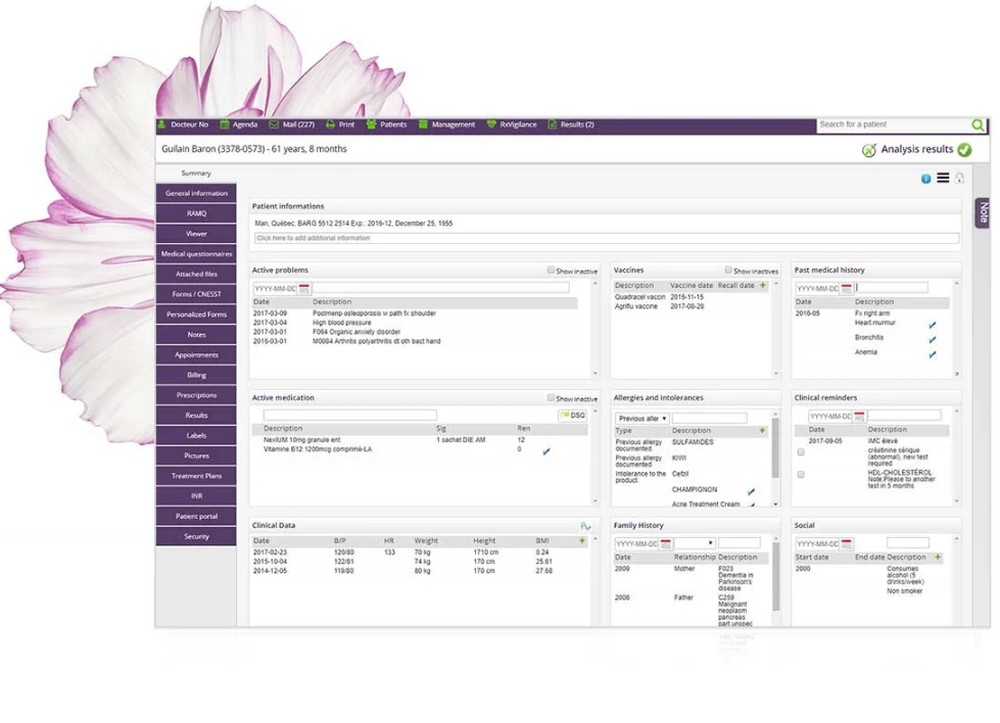Open Treatment Plans

196,476
